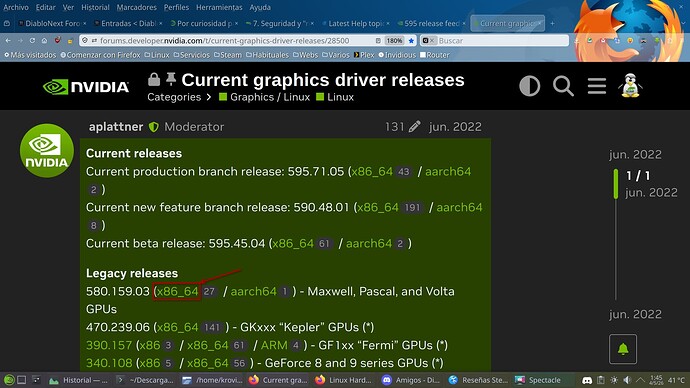Viewport: 690px width, 388px height.
Task: Open the Historial menu
Action: coord(95,7)
